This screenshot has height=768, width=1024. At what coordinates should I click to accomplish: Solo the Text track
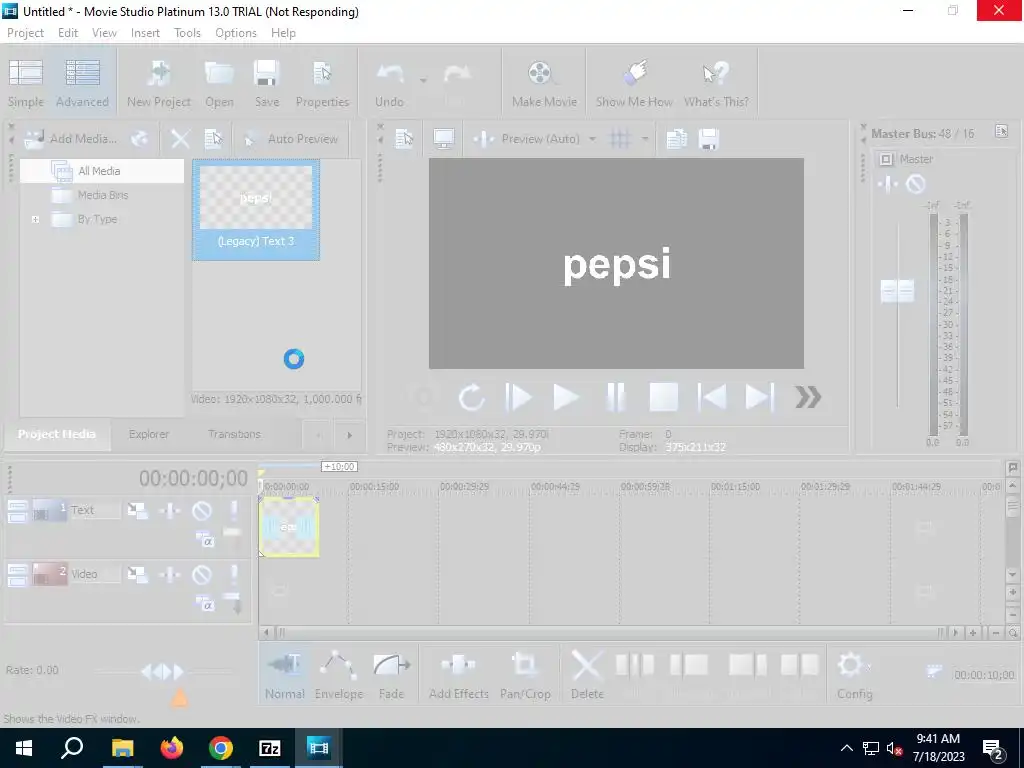click(x=234, y=510)
